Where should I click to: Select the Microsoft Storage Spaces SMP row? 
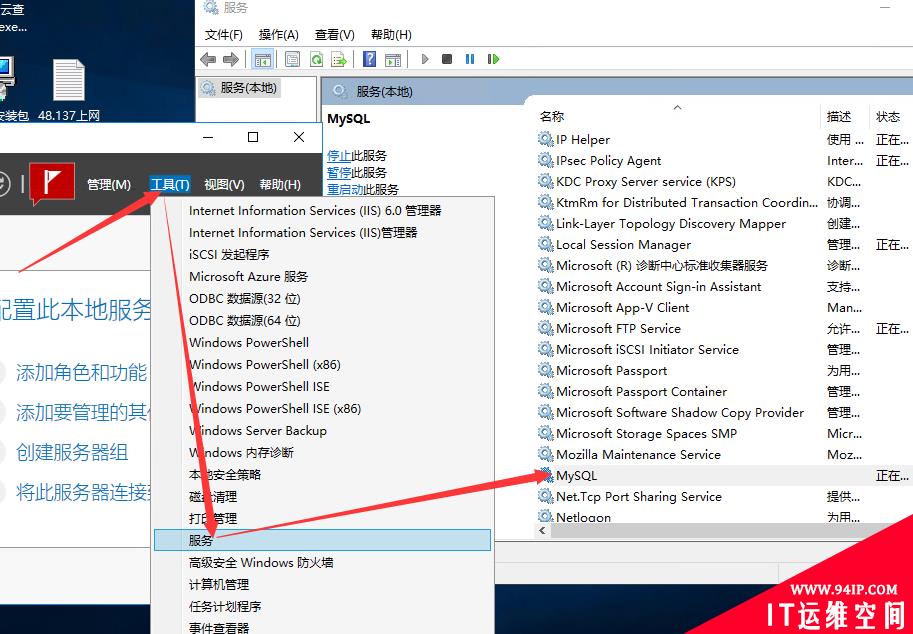pyautogui.click(x=724, y=434)
